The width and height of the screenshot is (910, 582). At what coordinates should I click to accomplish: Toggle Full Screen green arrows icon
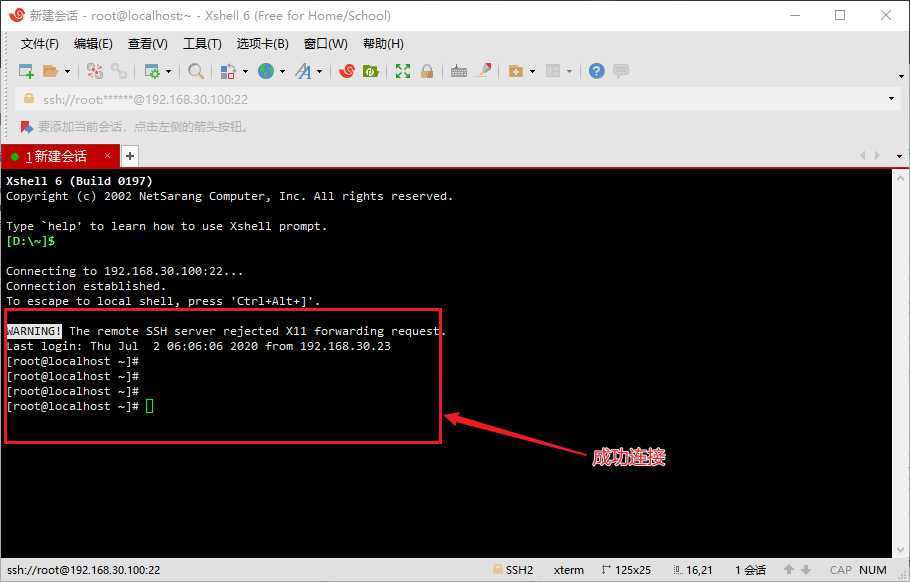403,71
